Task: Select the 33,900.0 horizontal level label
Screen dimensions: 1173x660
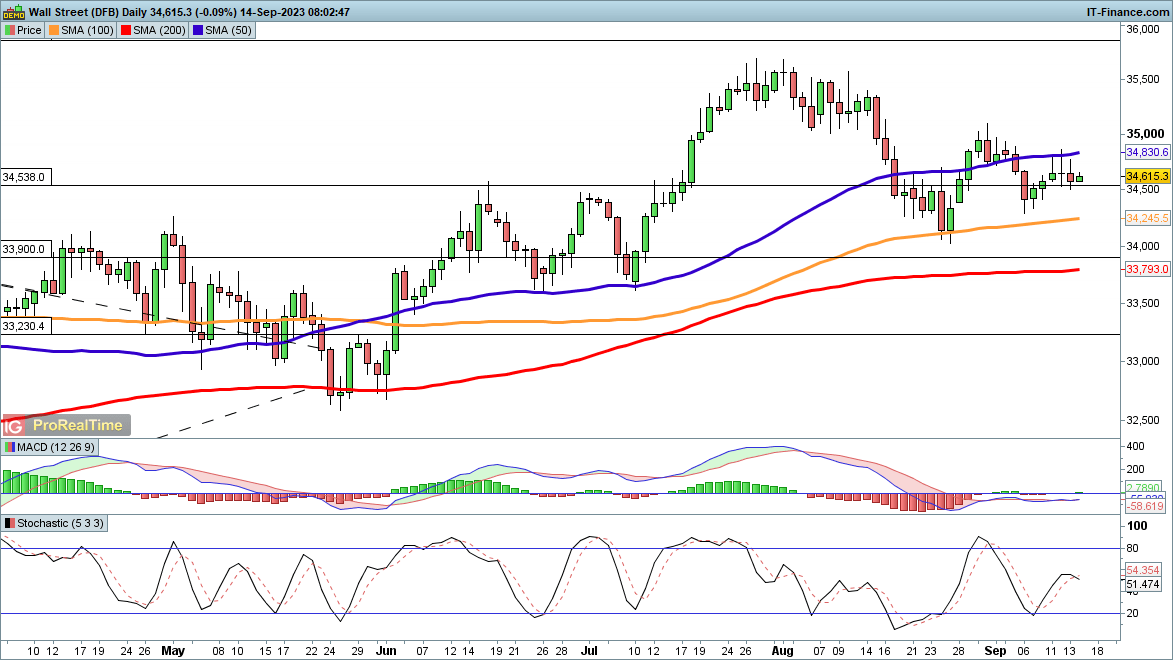Action: tap(23, 249)
